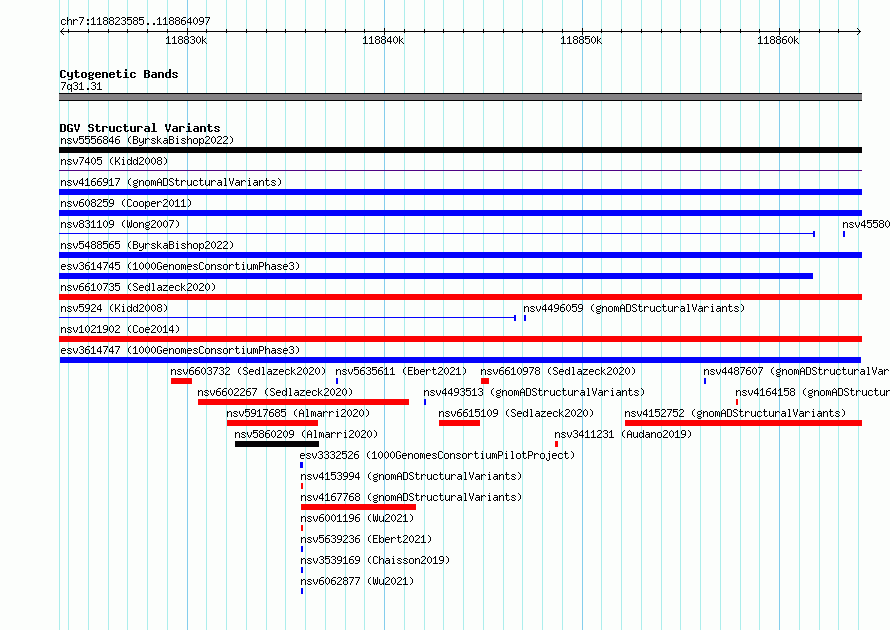The image size is (890, 630).
Task: Click the red nsv6610735 variant bar
Action: pos(460,297)
